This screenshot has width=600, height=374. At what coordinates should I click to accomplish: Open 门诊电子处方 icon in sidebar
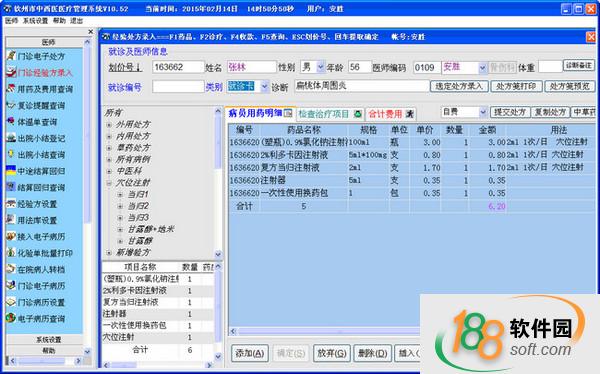[x=11, y=56]
